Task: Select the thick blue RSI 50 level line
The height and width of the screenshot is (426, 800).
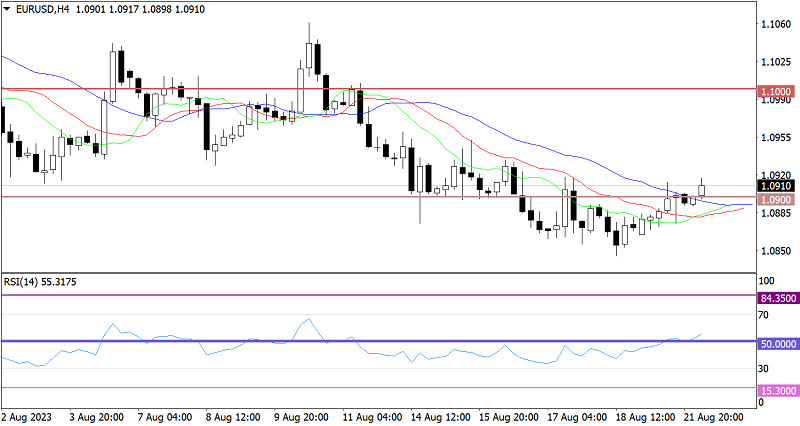Action: coord(400,341)
